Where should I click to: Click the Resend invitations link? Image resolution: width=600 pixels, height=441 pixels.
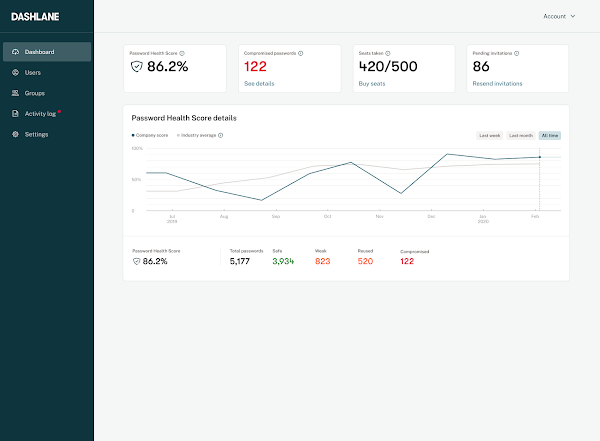497,83
